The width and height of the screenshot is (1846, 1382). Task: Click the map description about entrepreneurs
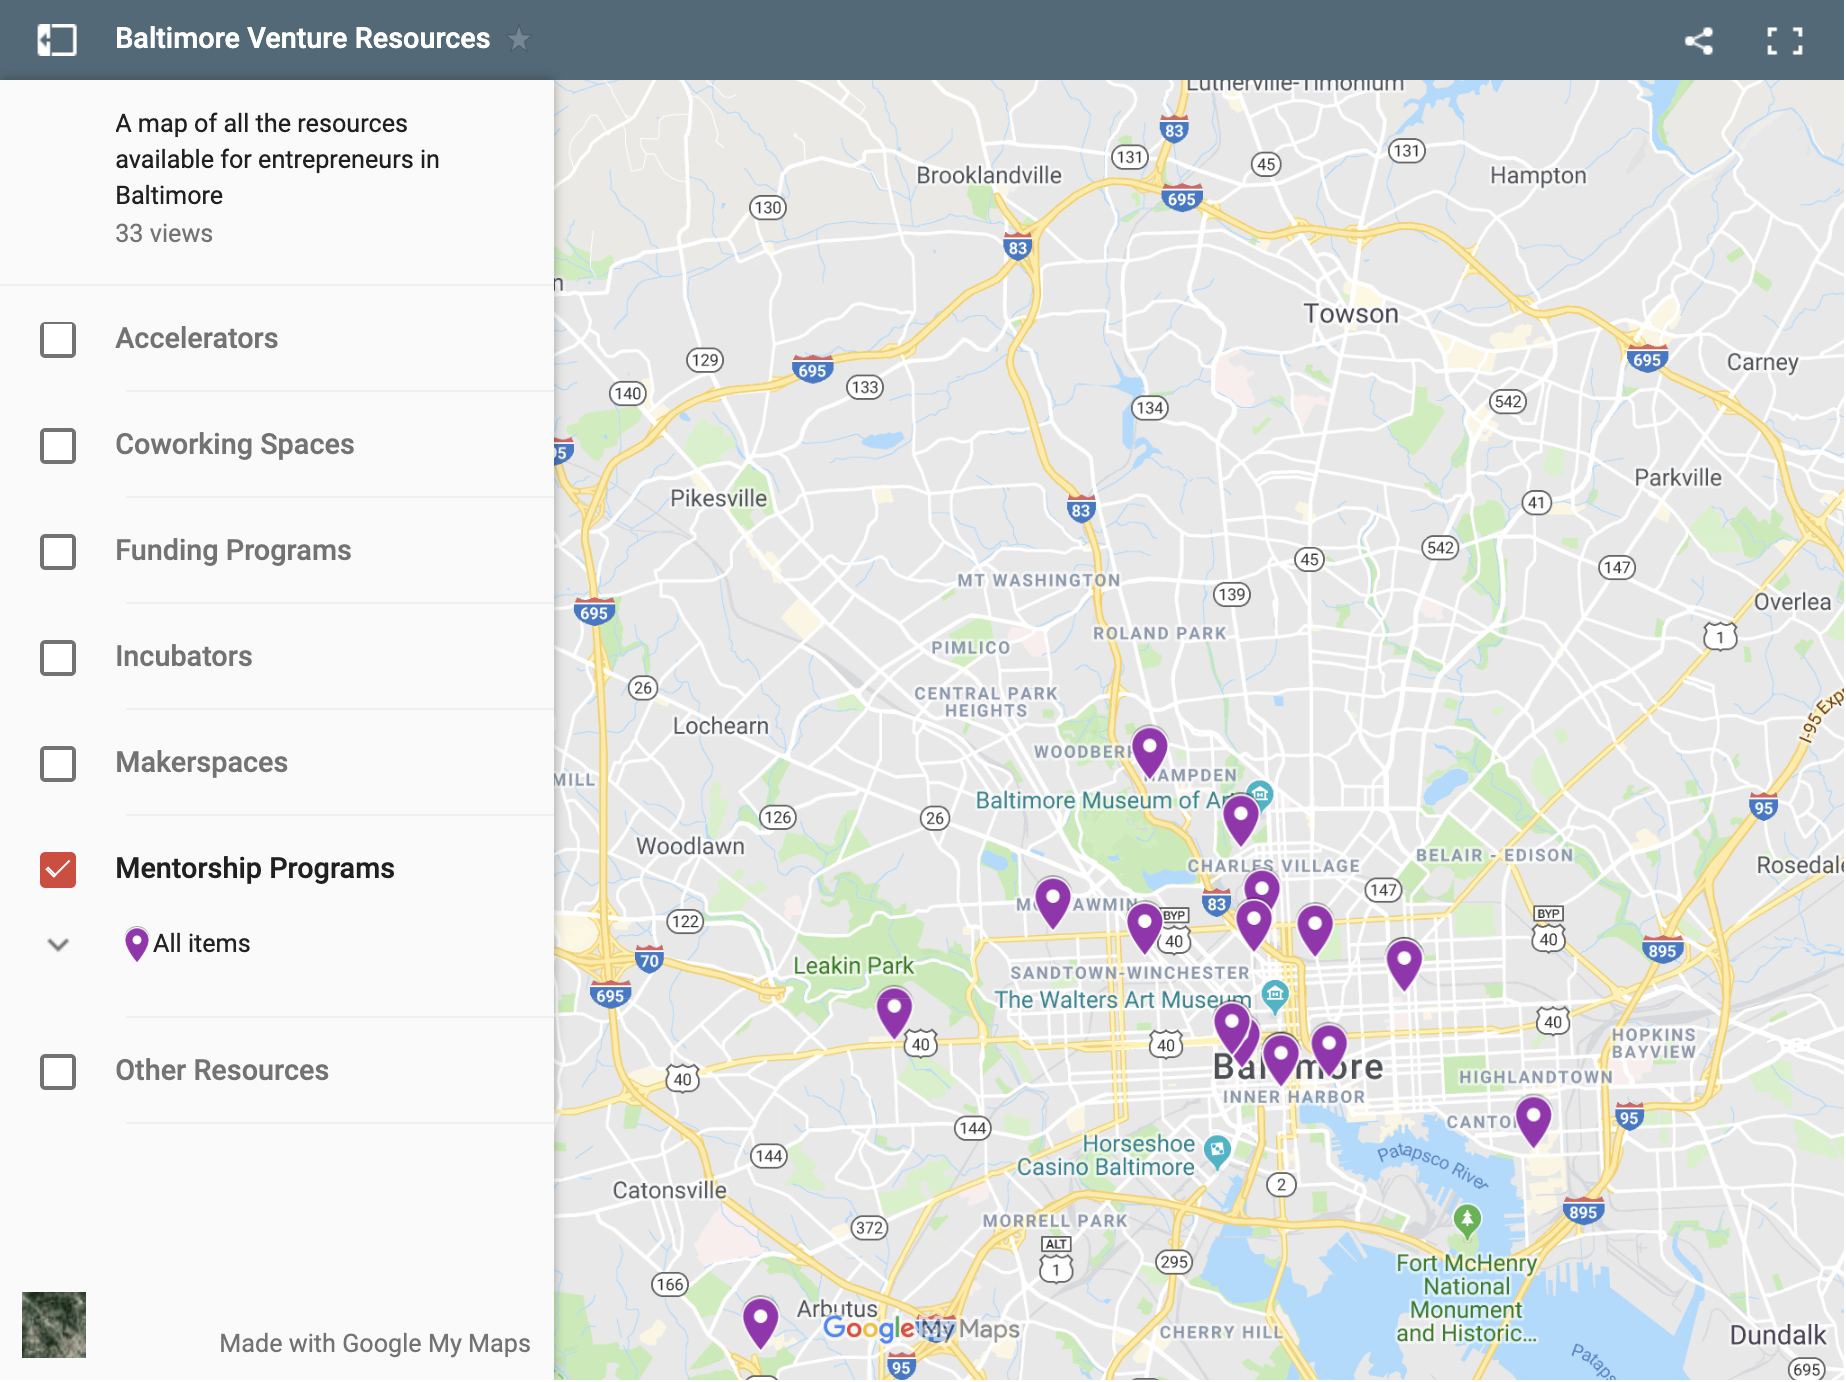pos(278,159)
